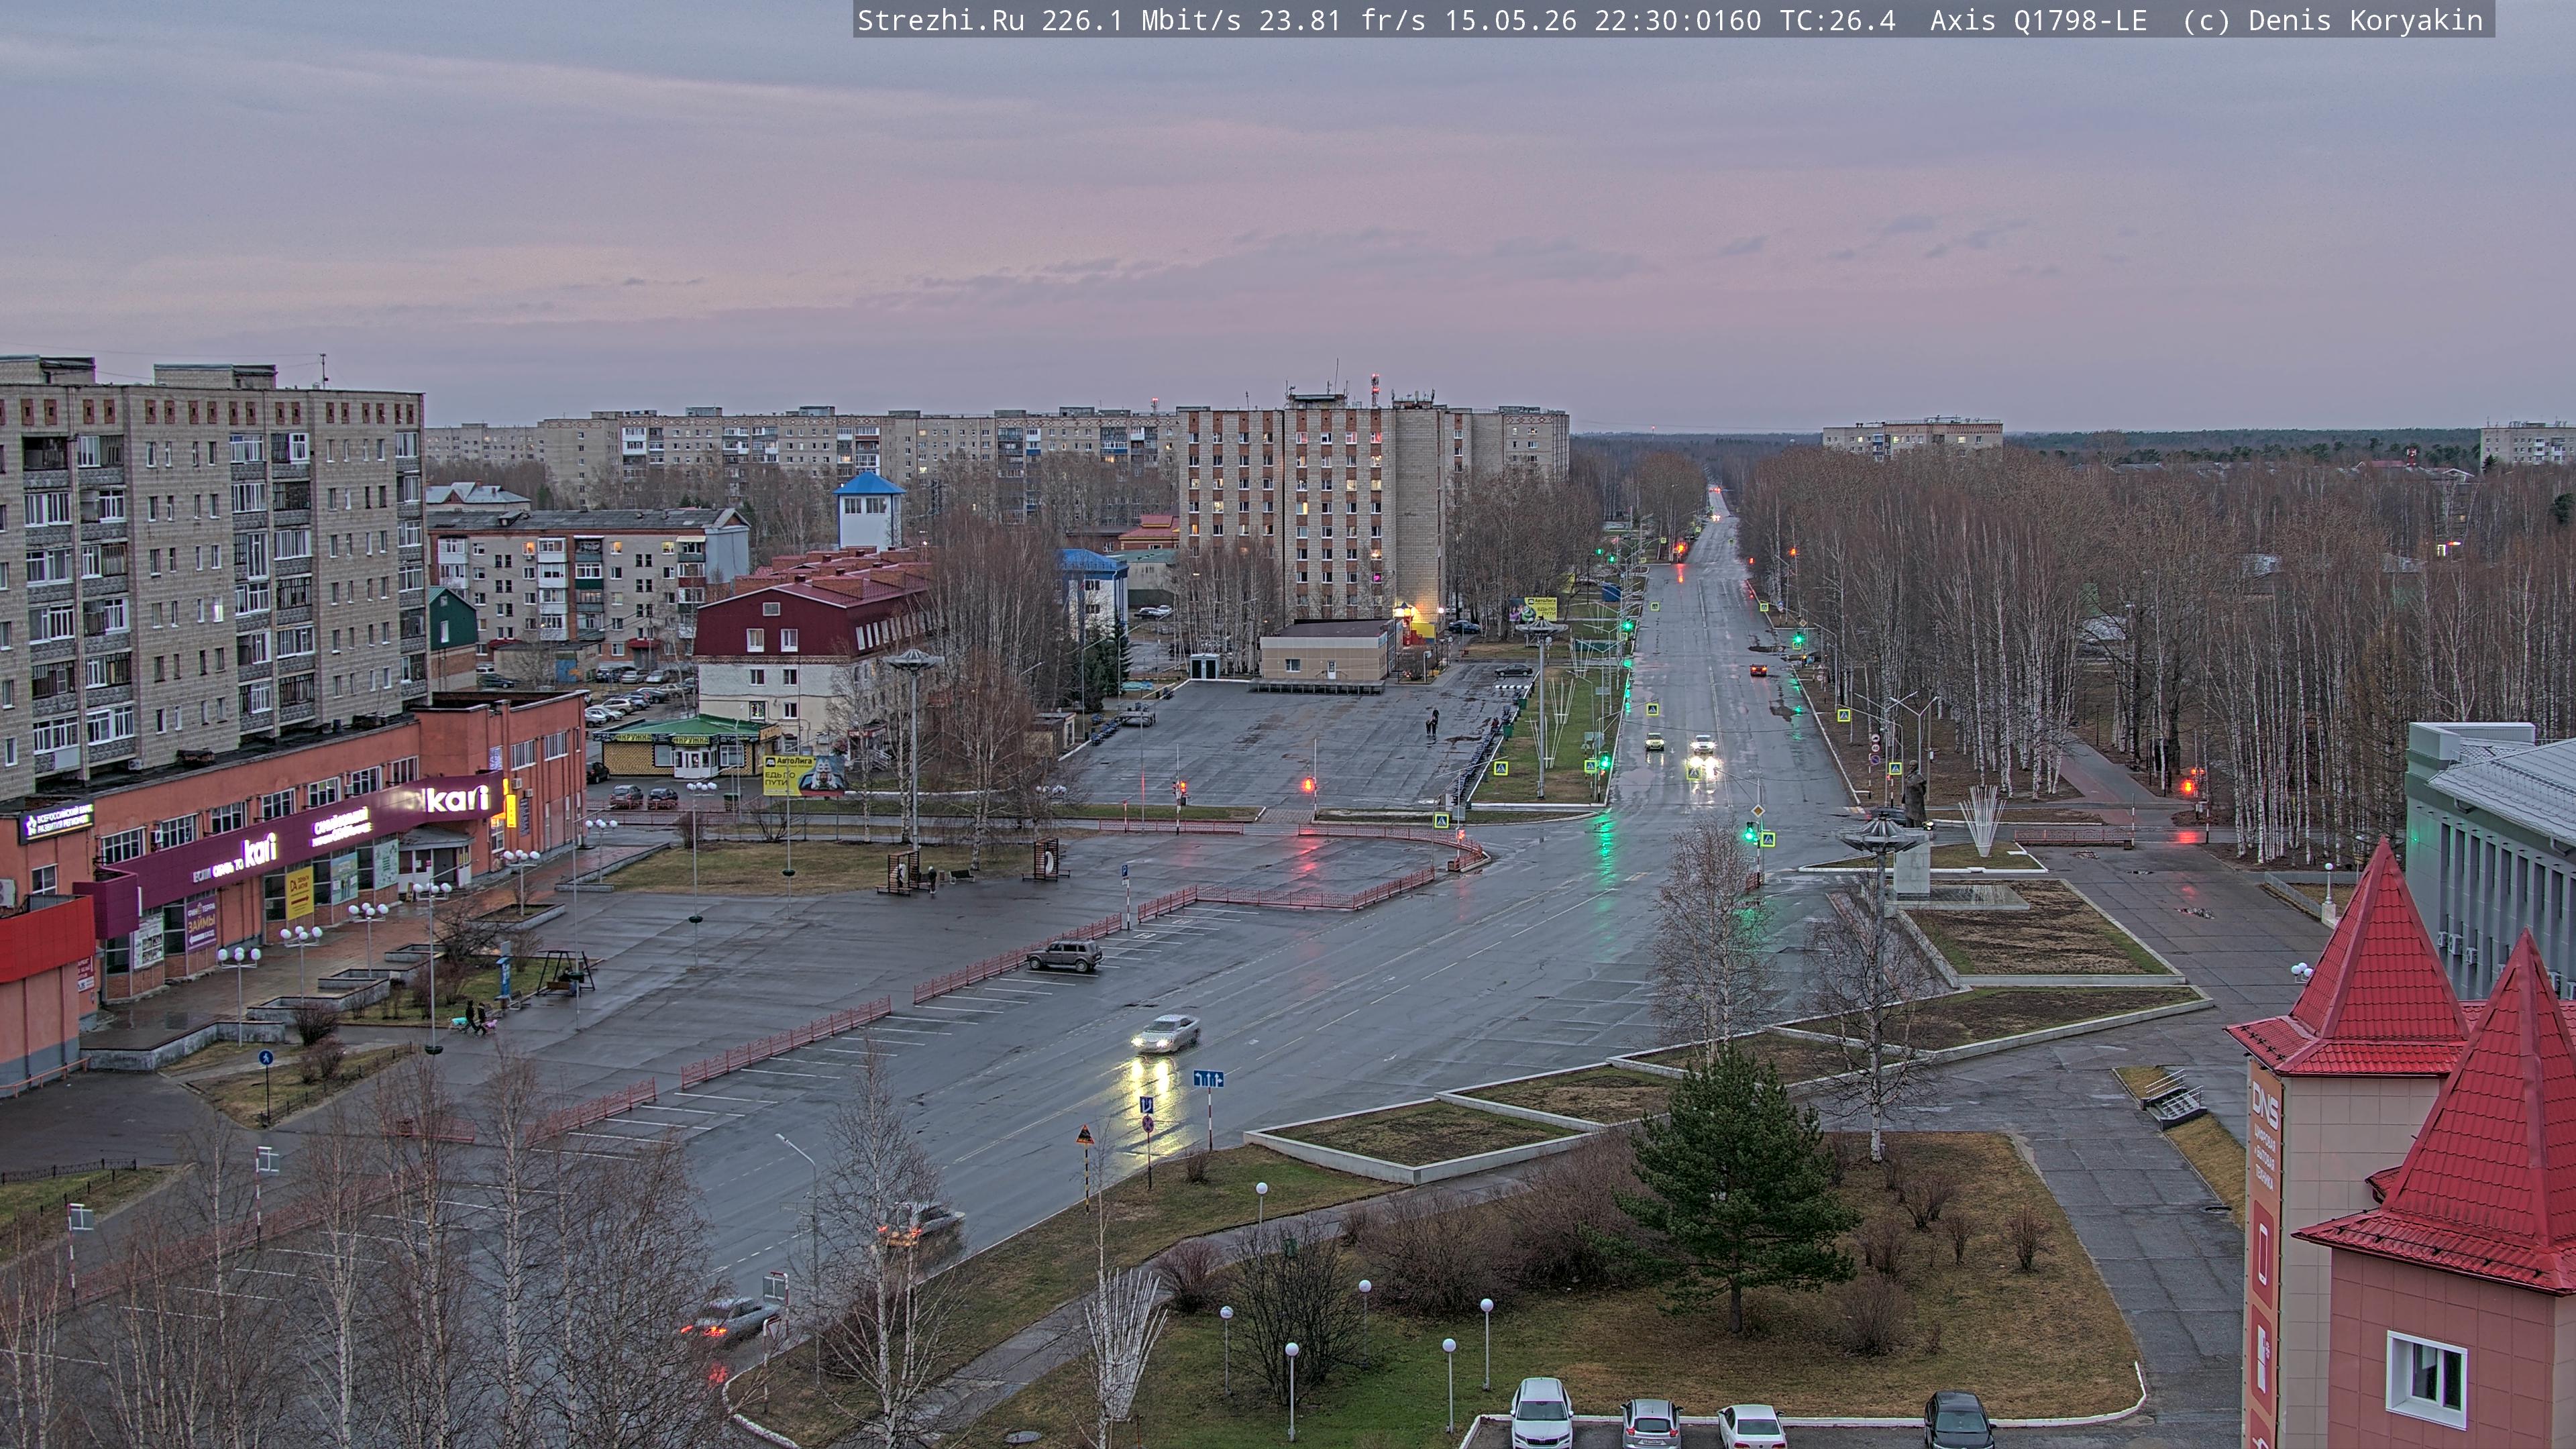
Task: Click the pine tree in the park
Action: [1738, 1191]
